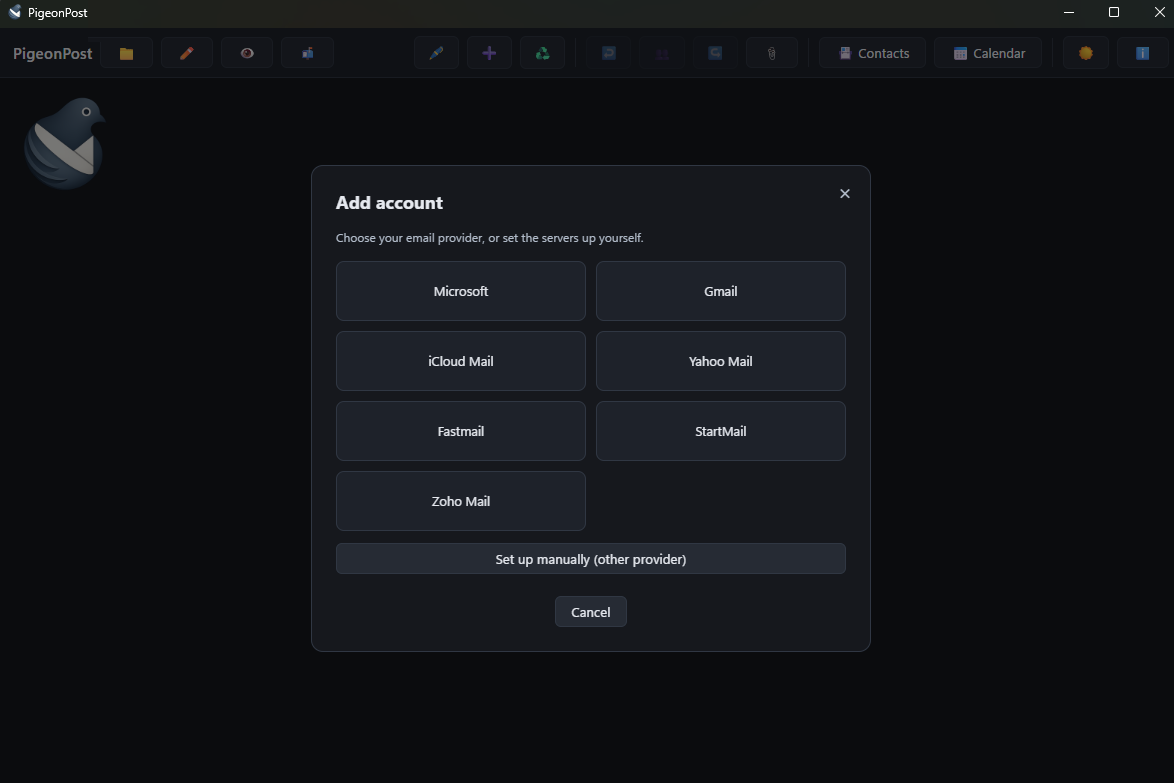This screenshot has width=1174, height=783.
Task: Cancel the Add account dialog
Action: click(x=591, y=612)
